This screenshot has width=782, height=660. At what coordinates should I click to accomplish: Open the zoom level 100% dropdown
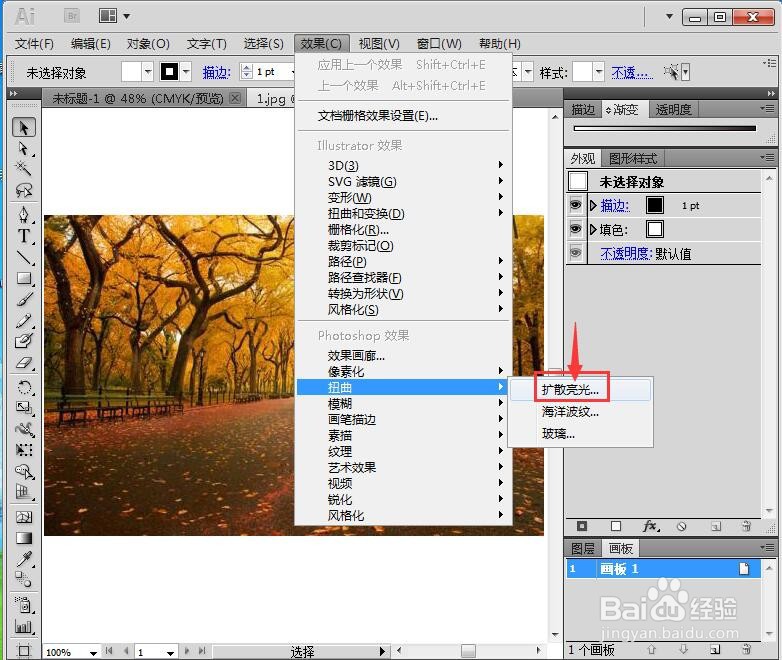[93, 652]
